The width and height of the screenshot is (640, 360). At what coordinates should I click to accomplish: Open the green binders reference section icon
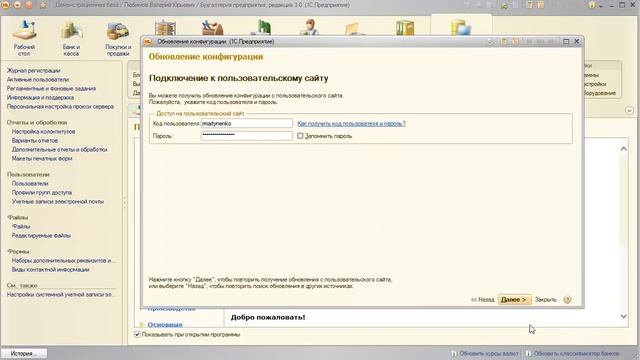click(405, 28)
